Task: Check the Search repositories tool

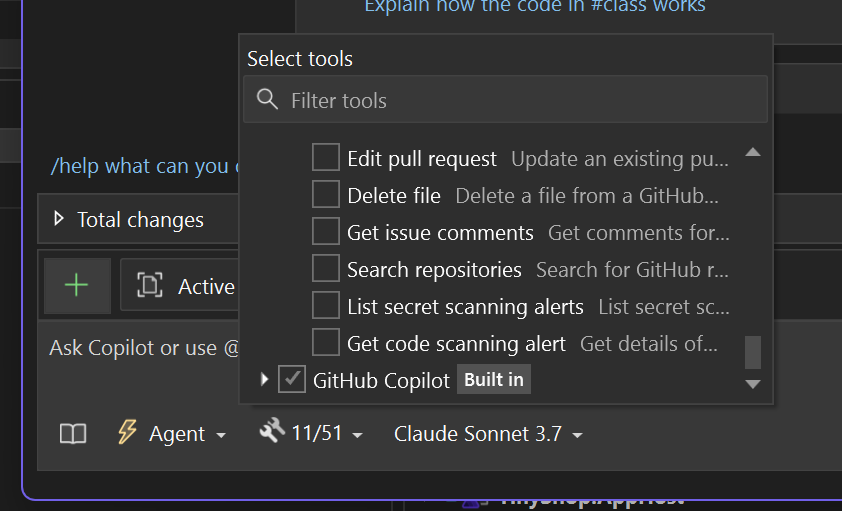Action: click(326, 269)
